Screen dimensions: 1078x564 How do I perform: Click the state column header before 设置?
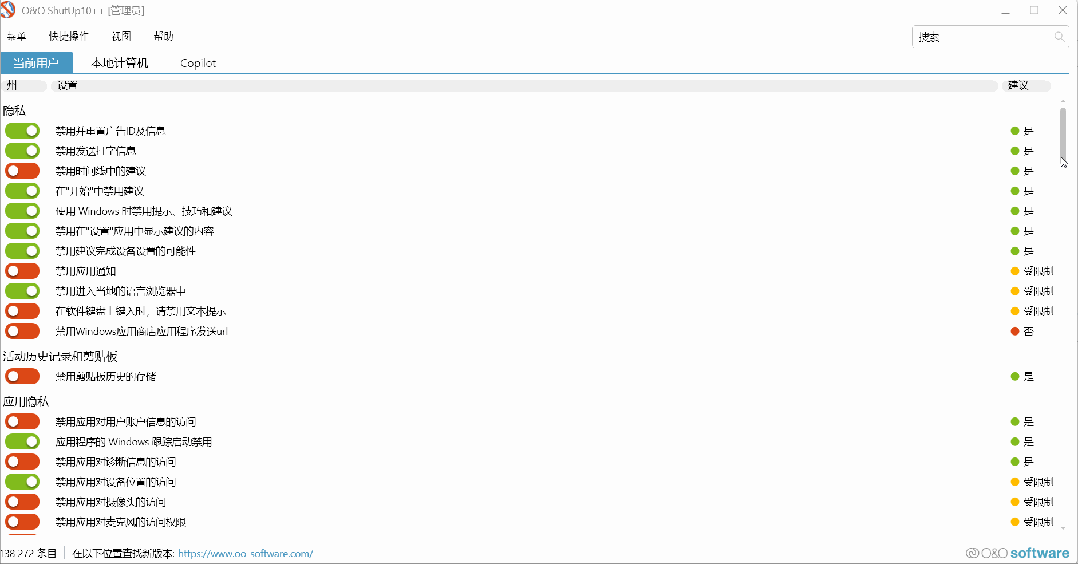[x=24, y=86]
